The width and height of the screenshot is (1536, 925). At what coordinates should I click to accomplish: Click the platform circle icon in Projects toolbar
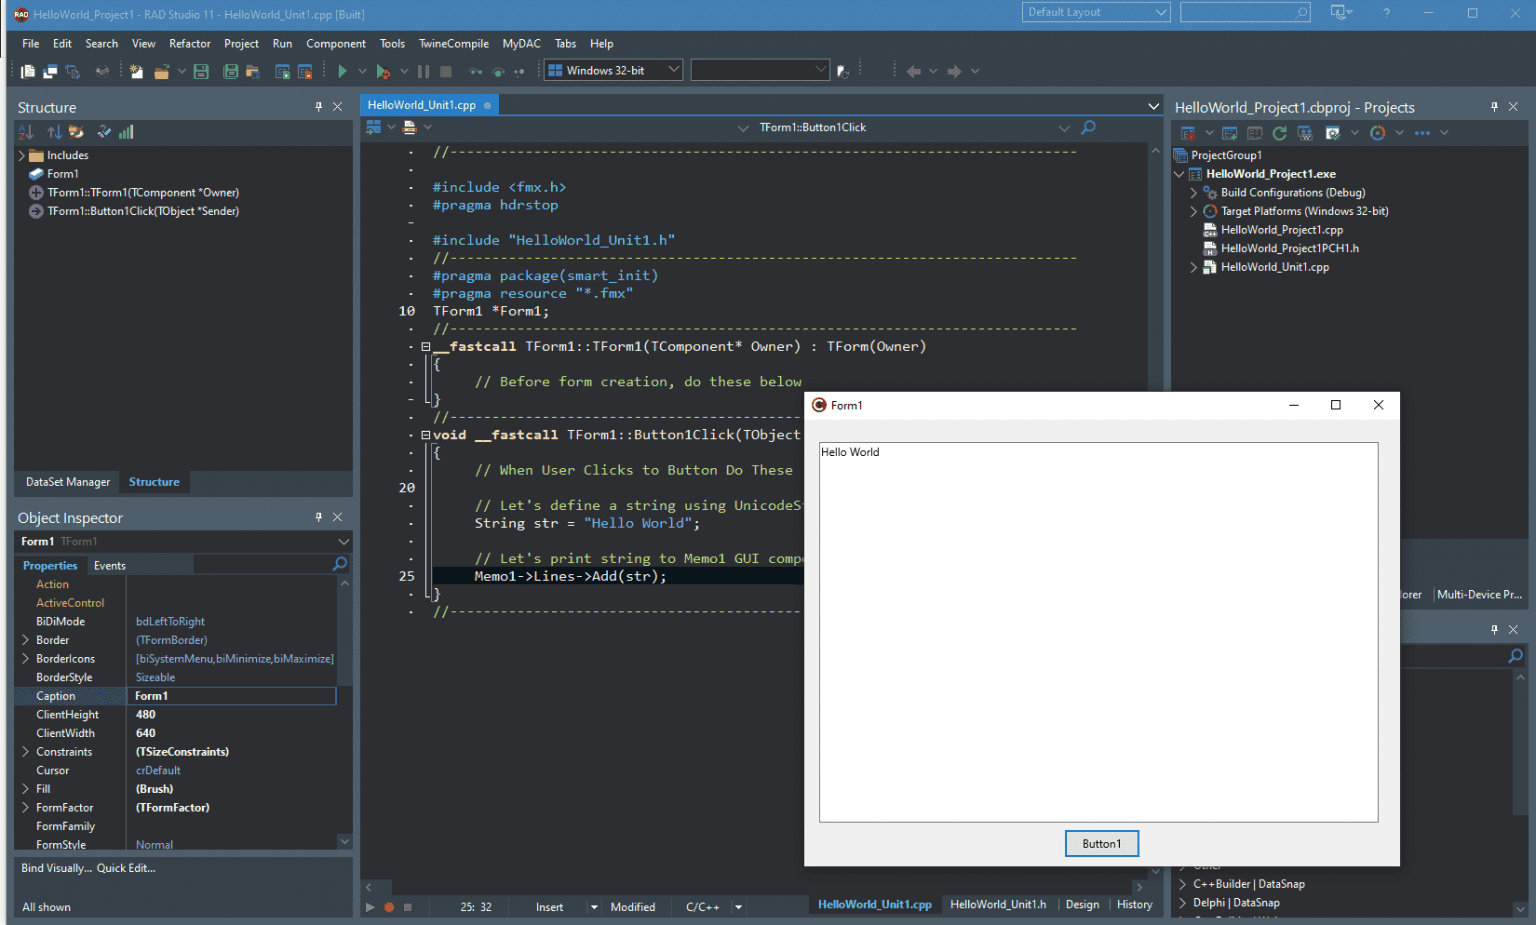click(1378, 133)
